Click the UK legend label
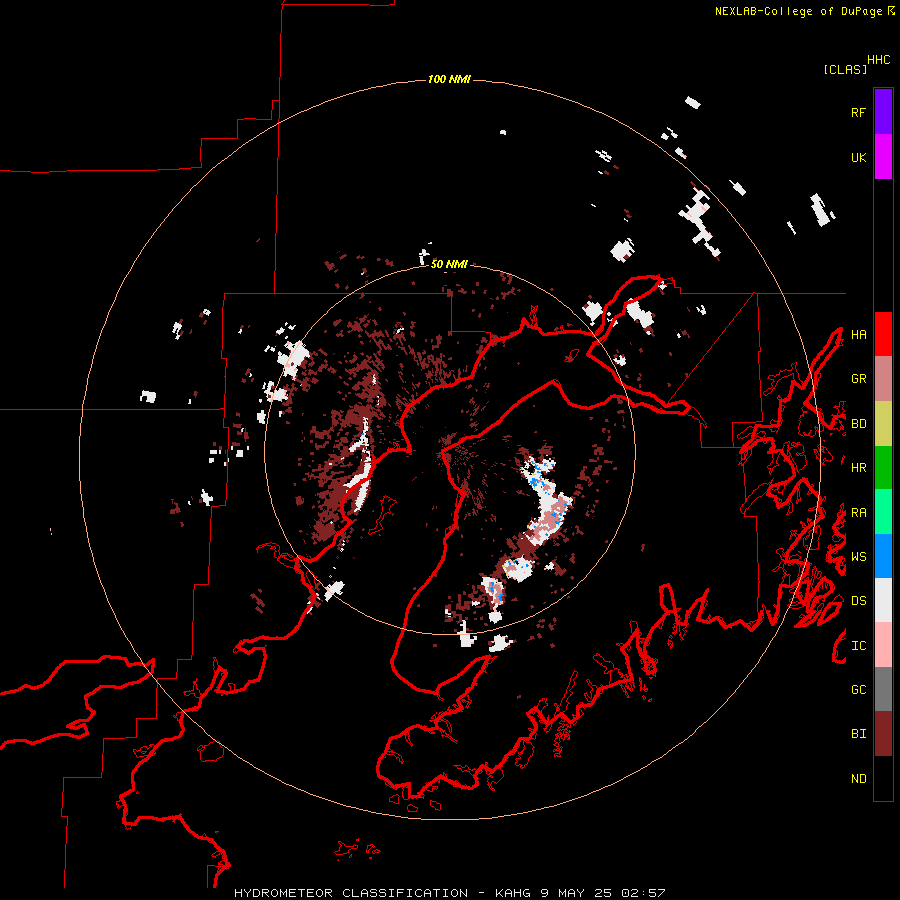 point(858,157)
